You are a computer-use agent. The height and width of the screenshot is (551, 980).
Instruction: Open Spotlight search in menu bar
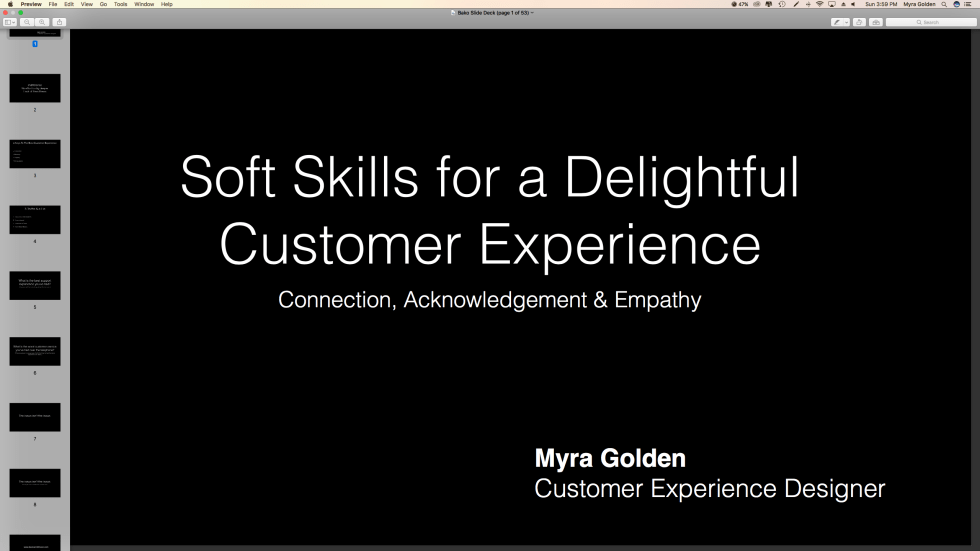944,4
